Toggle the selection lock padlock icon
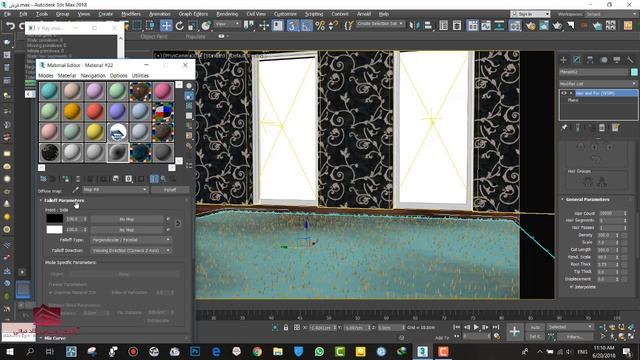Screen dimensions: 640x360 [286, 327]
